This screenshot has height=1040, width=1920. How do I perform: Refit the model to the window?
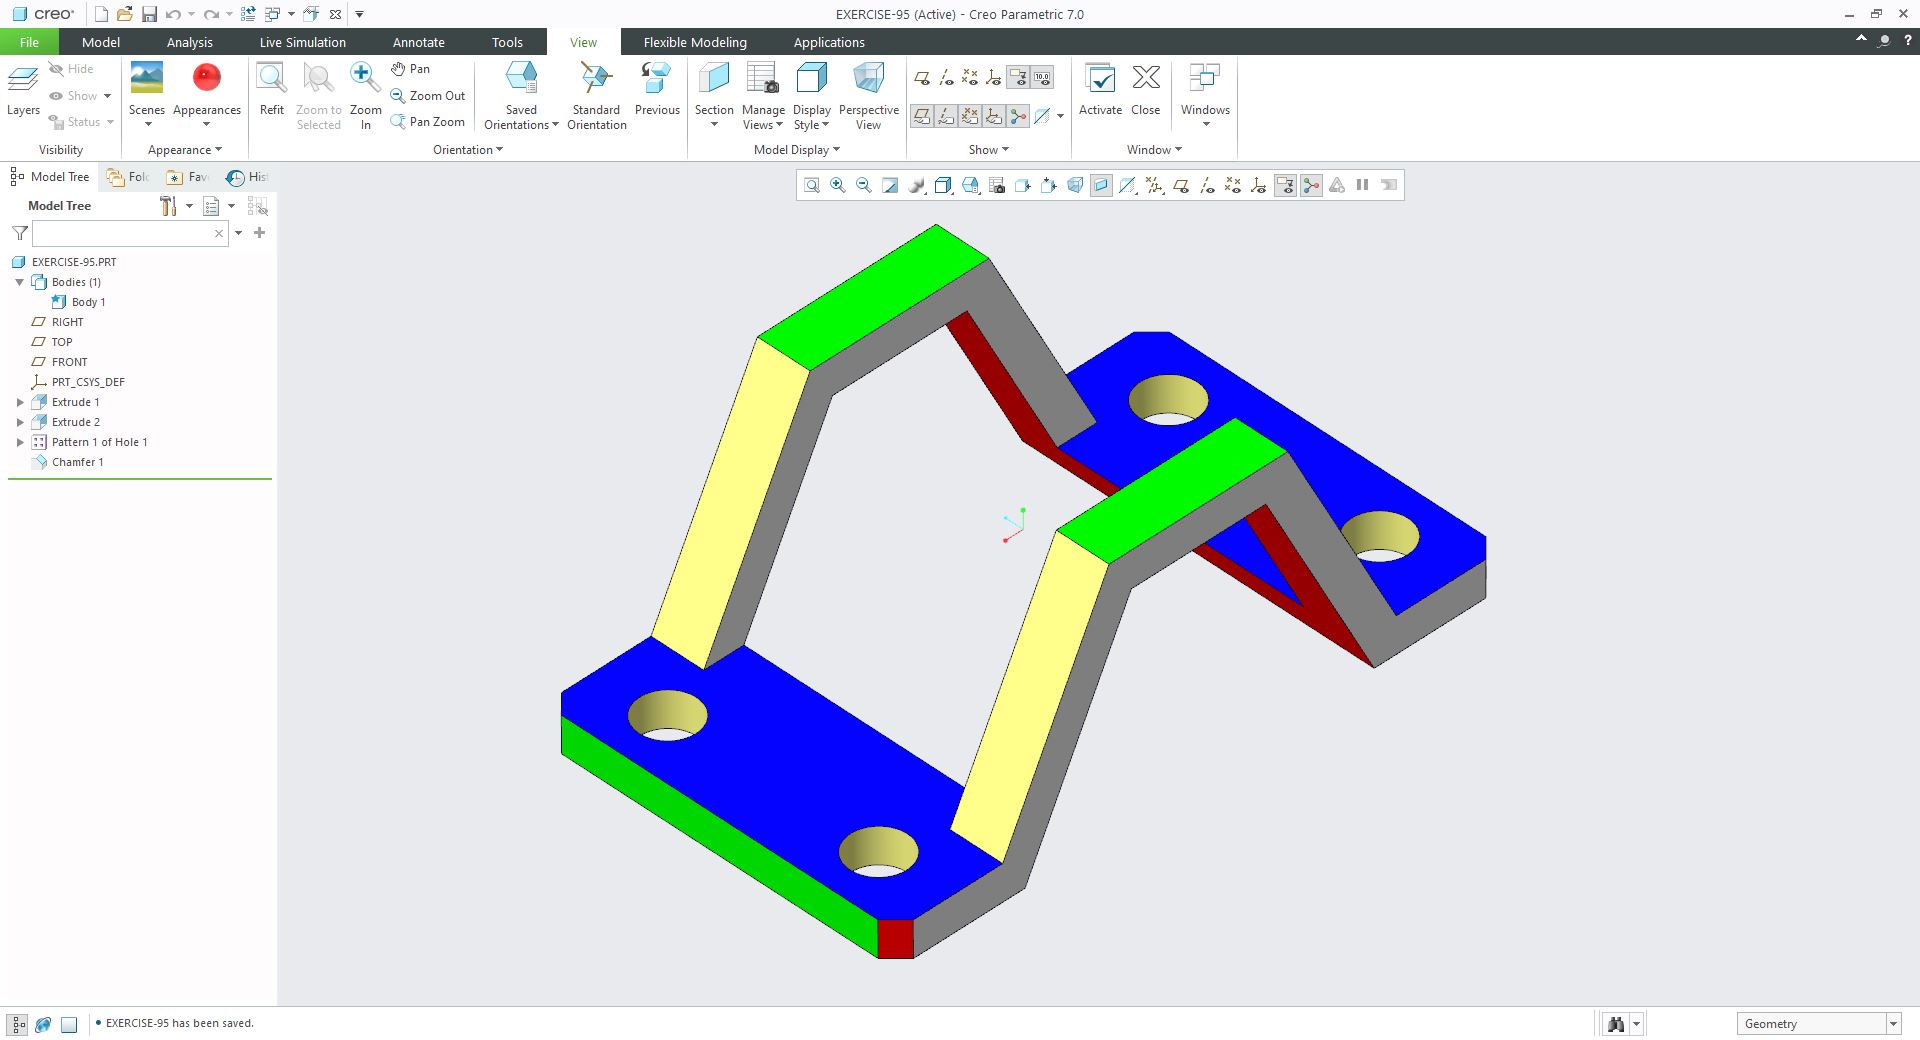click(272, 90)
